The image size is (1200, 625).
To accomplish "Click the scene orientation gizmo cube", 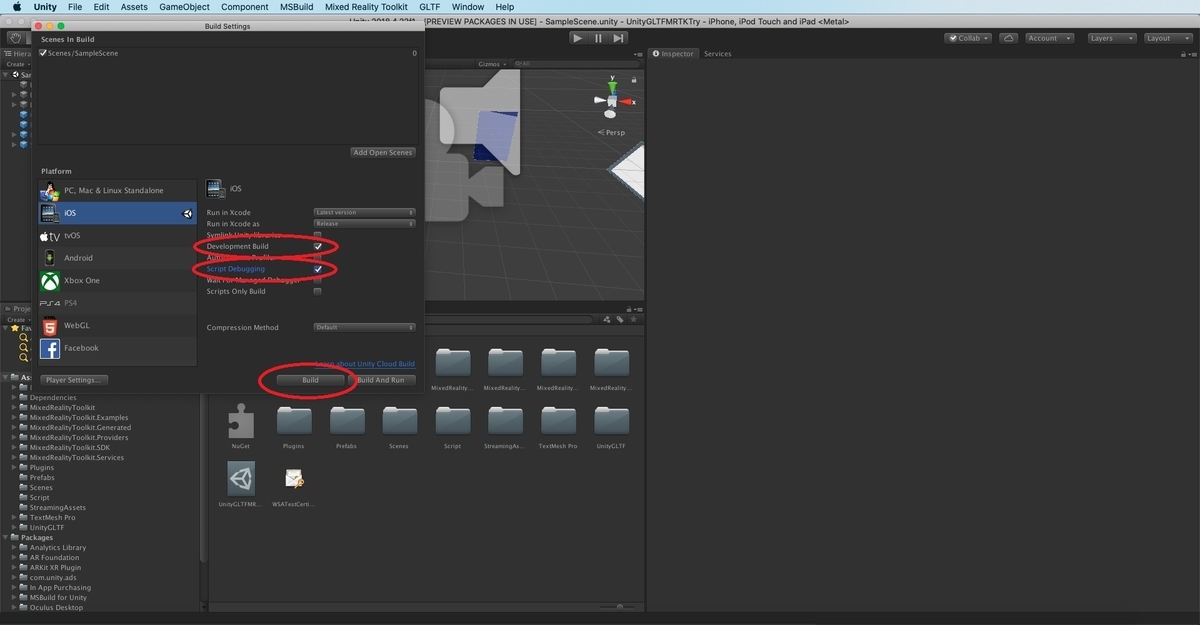I will (611, 101).
